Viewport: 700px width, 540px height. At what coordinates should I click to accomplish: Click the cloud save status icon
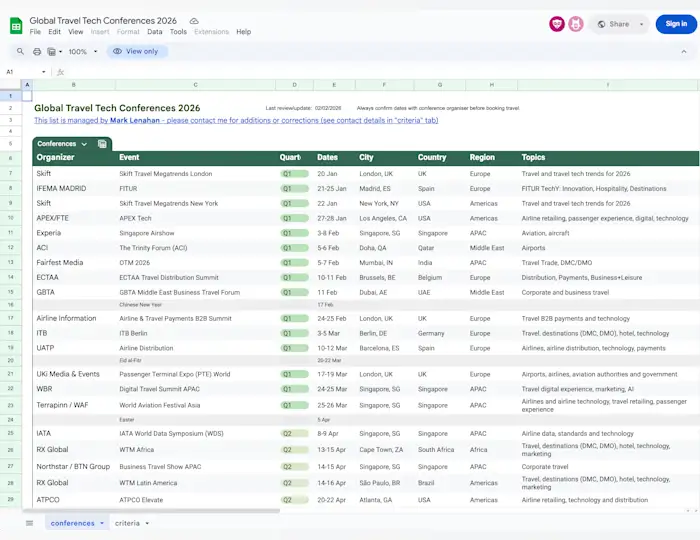pos(194,21)
